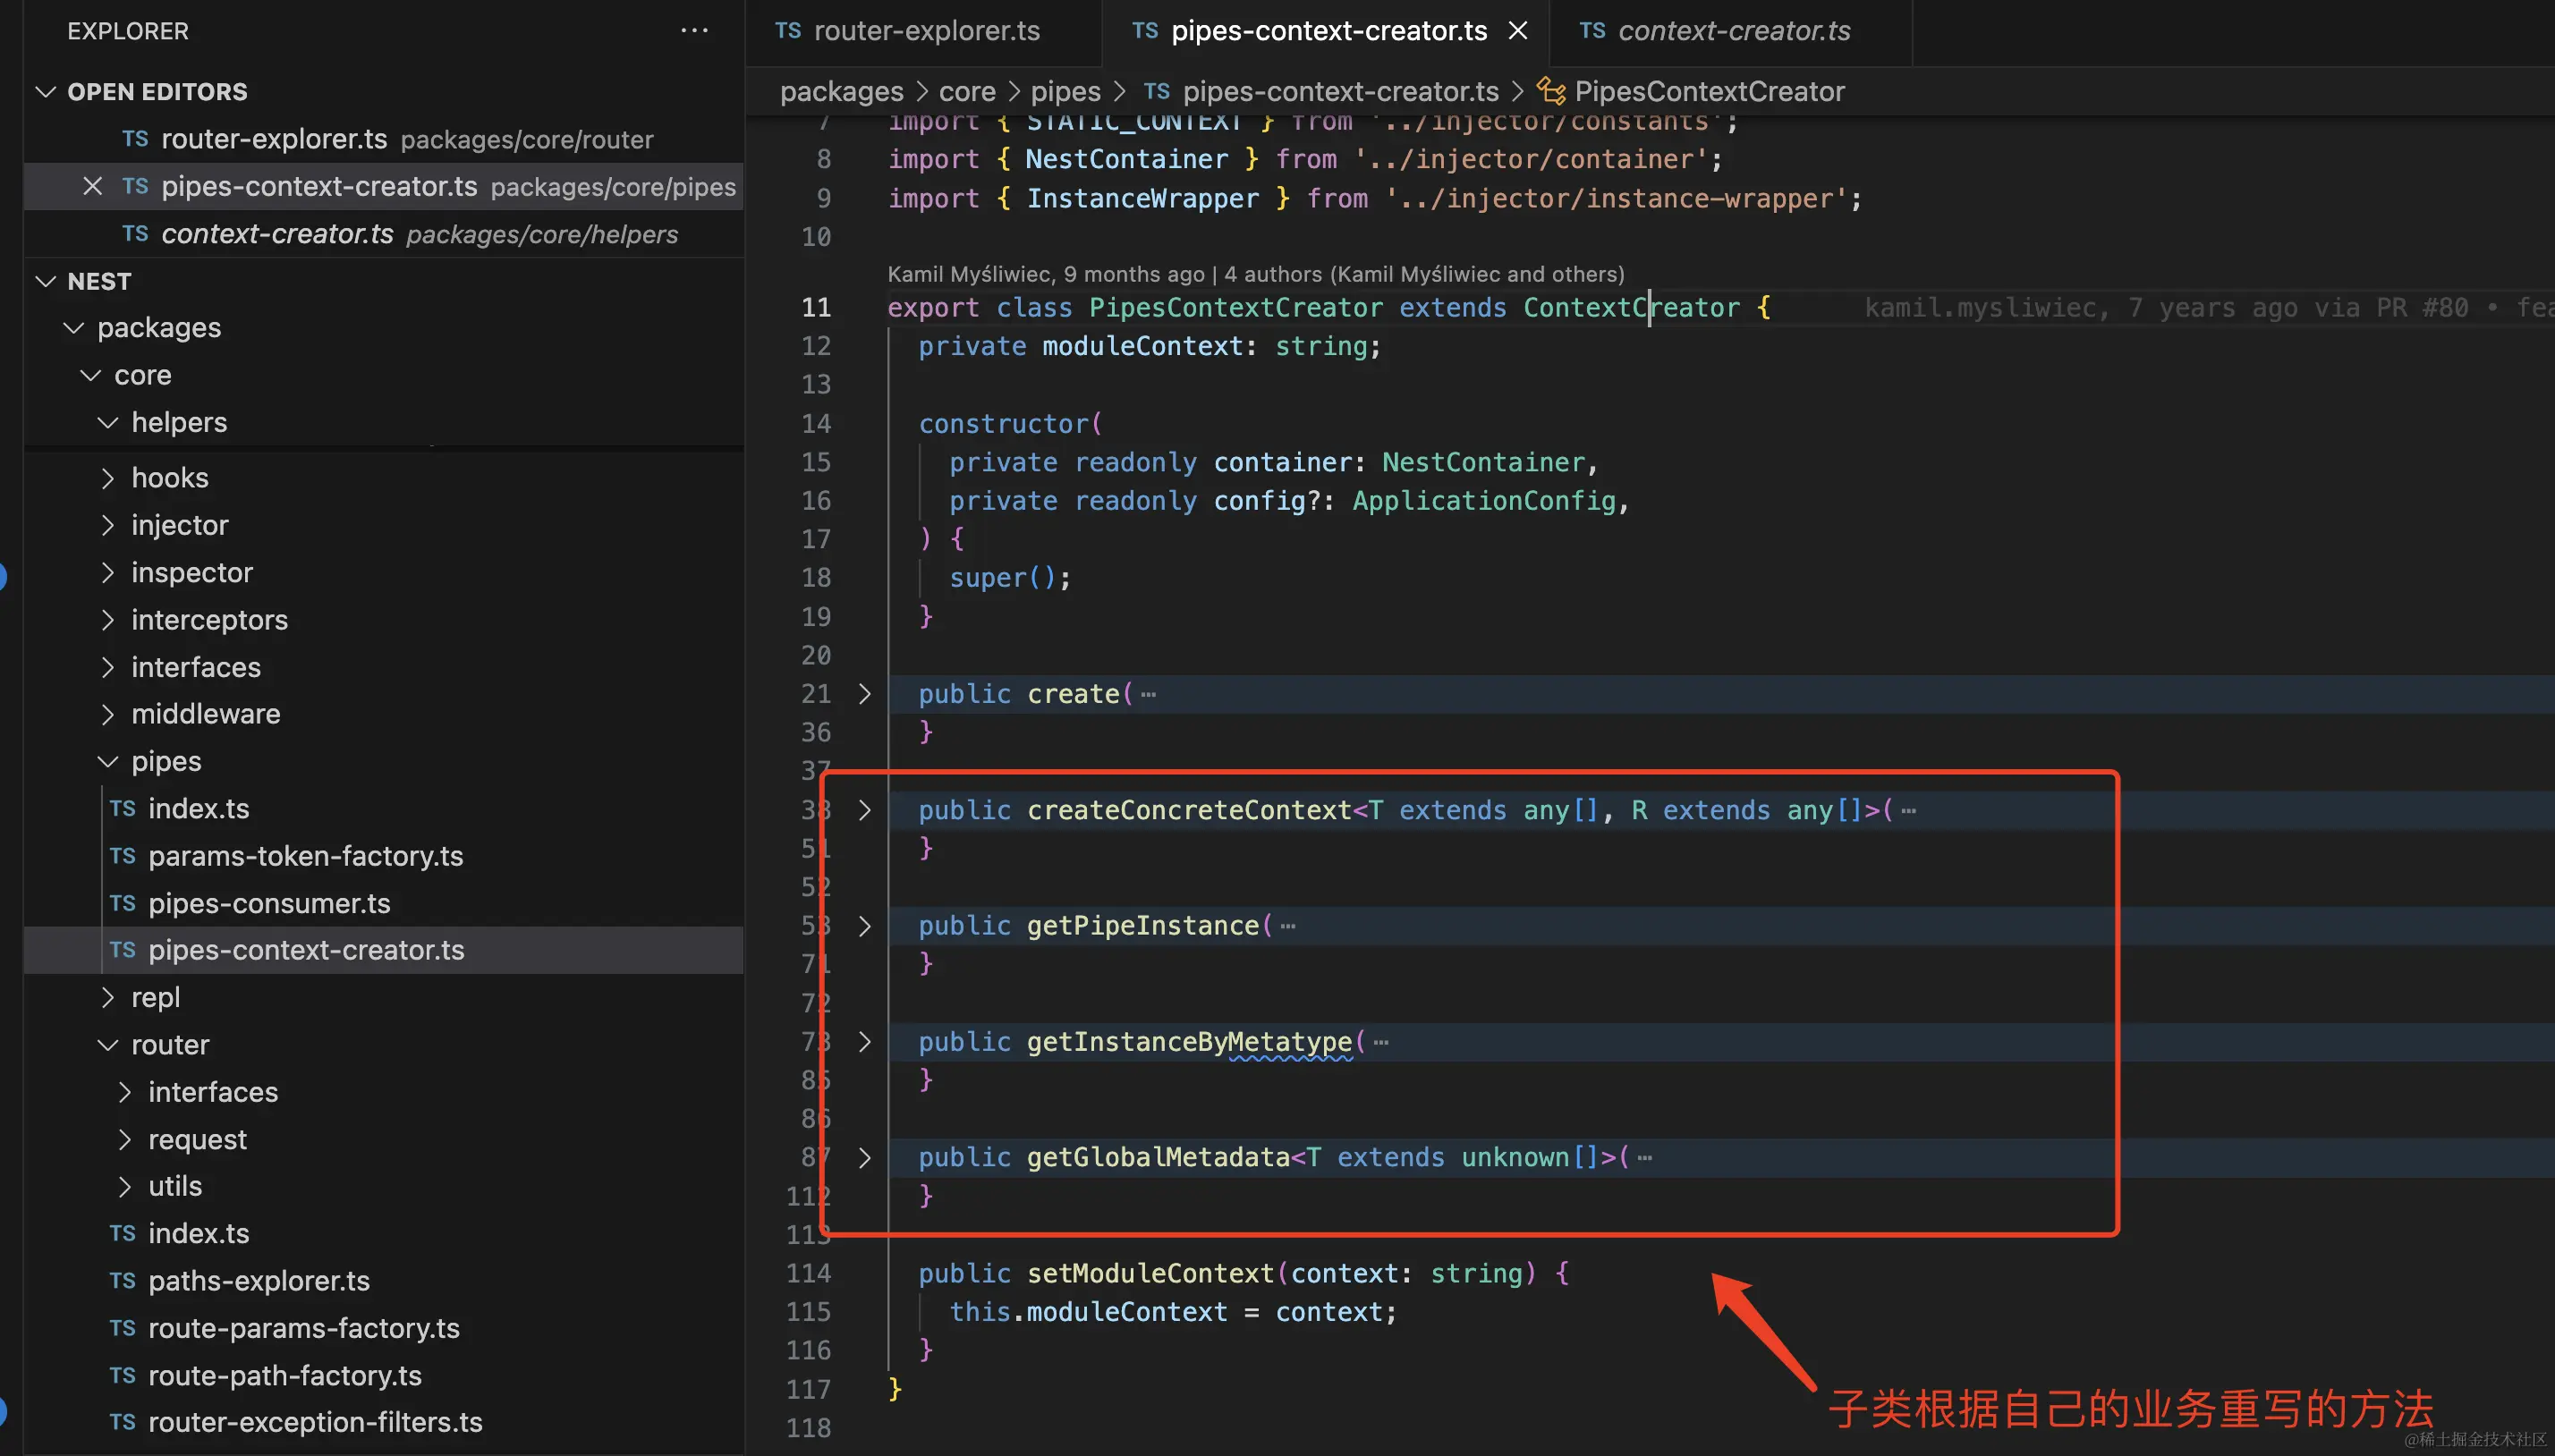Unfold createConcreteContext method
The height and width of the screenshot is (1456, 2555).
point(865,810)
